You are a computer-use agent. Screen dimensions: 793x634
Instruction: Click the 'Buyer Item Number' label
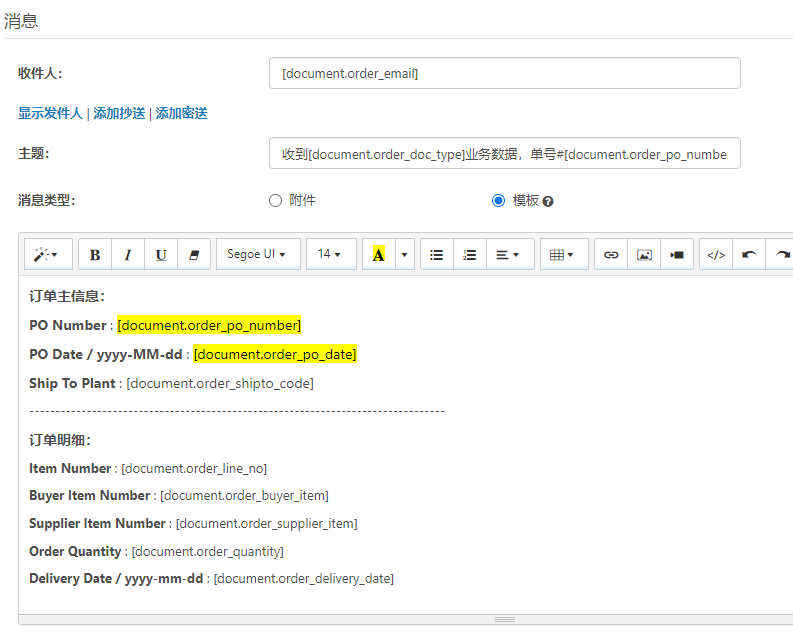click(90, 495)
